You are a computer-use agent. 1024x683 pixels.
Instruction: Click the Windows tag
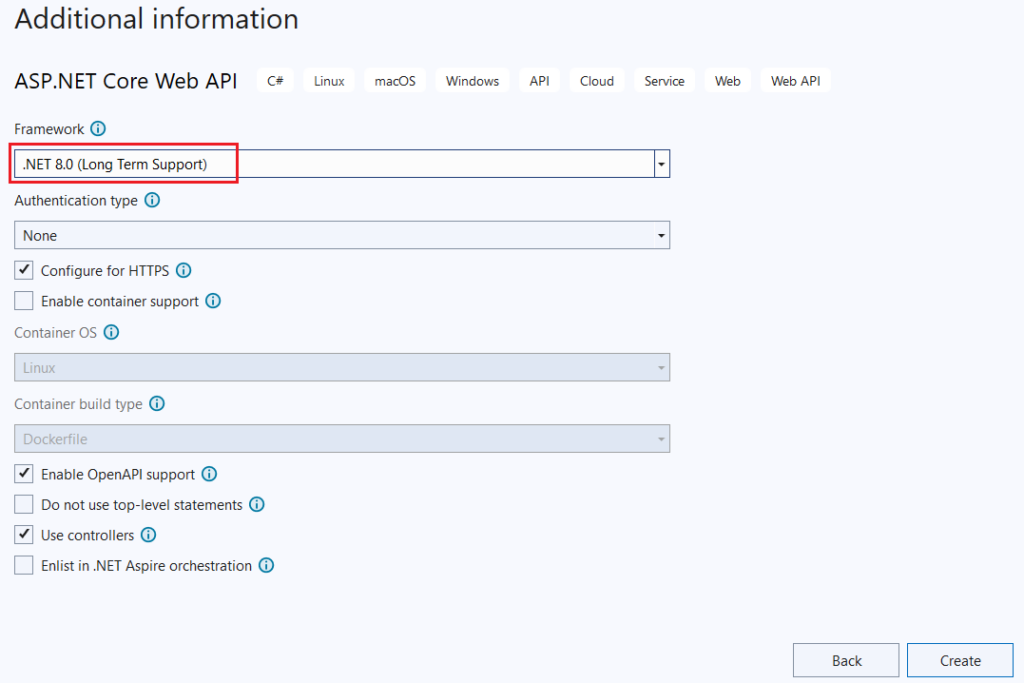click(472, 81)
